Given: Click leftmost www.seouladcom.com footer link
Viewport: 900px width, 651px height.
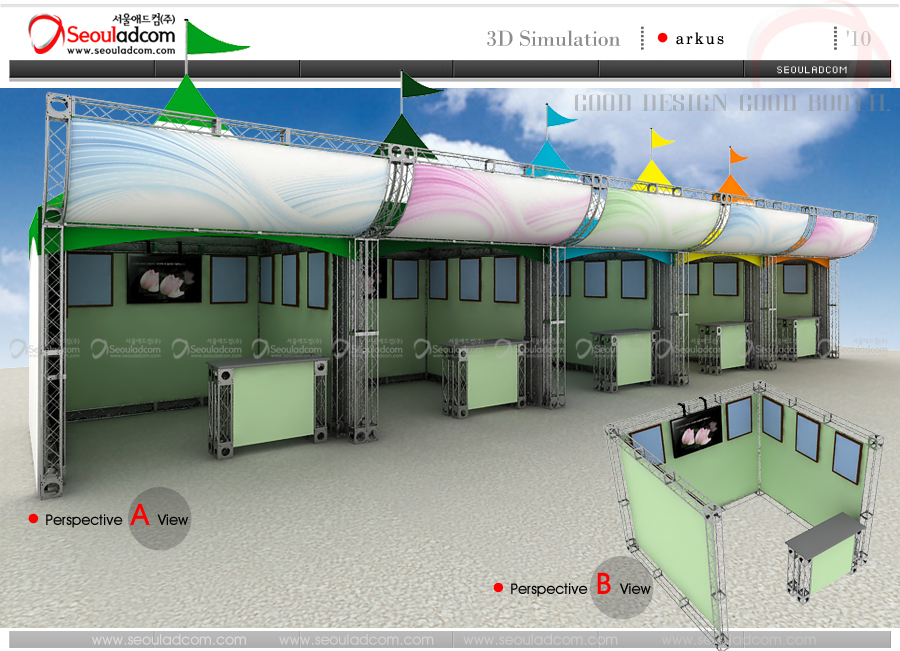Looking at the screenshot, I should click(168, 640).
